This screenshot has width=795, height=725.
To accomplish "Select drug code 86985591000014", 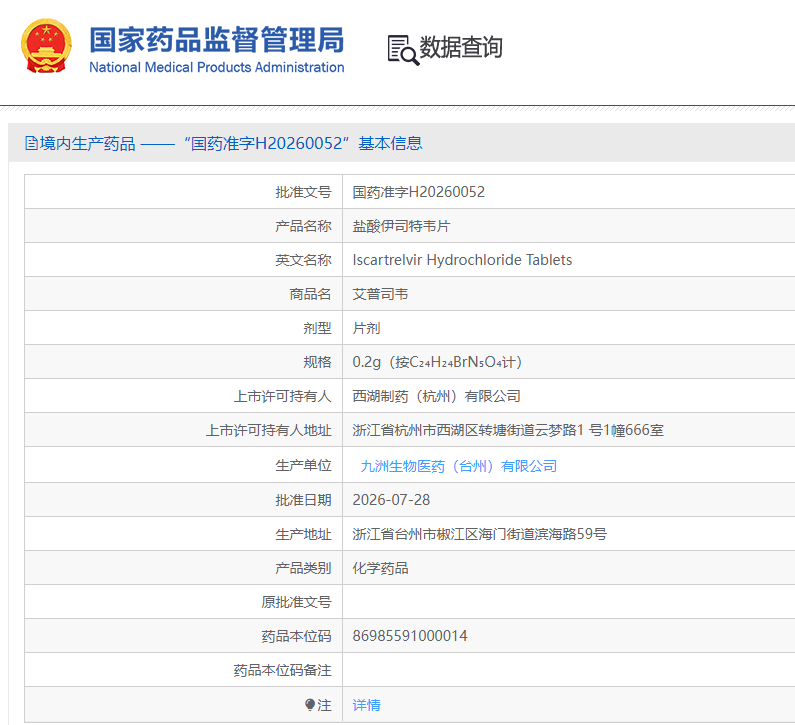I will [410, 636].
